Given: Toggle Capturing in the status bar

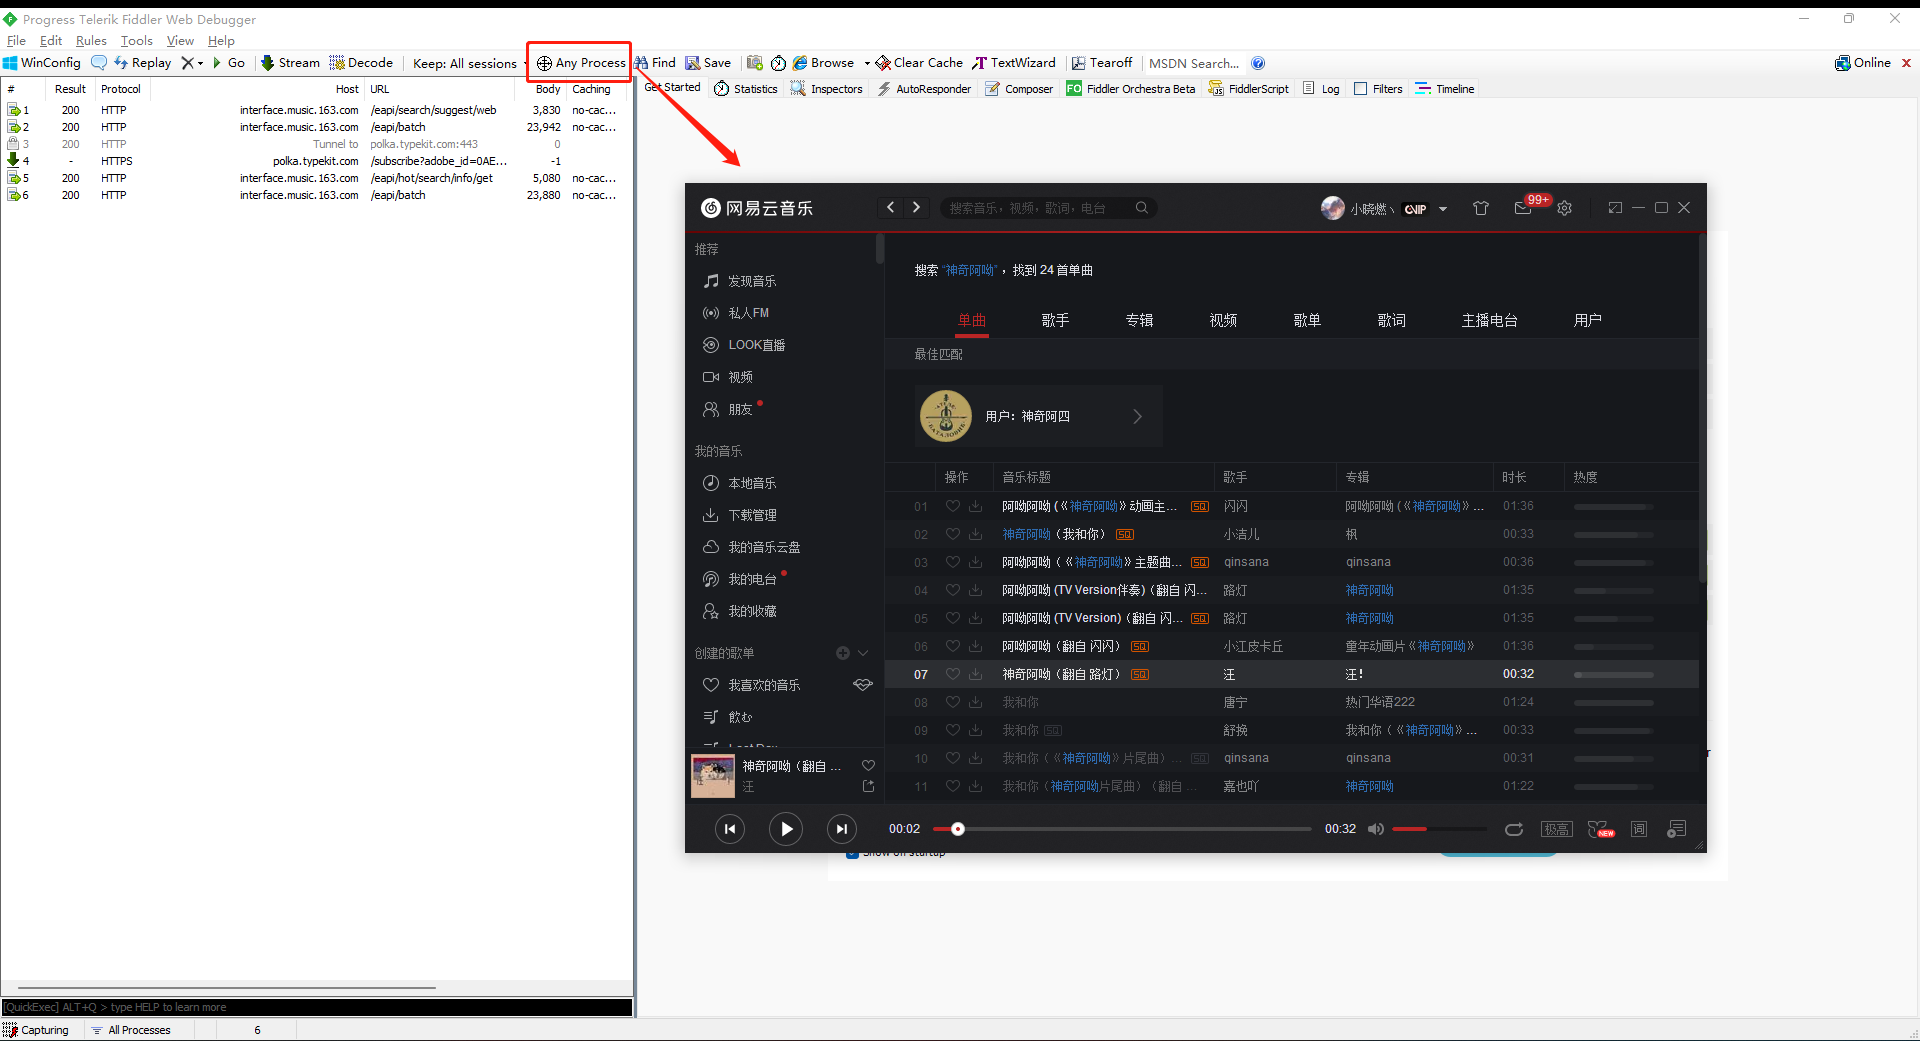Looking at the screenshot, I should pyautogui.click(x=36, y=1030).
